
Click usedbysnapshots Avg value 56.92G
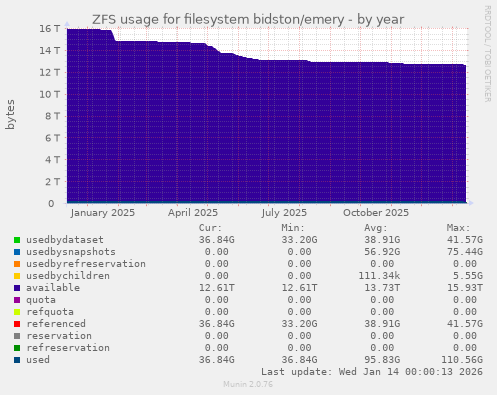point(382,252)
